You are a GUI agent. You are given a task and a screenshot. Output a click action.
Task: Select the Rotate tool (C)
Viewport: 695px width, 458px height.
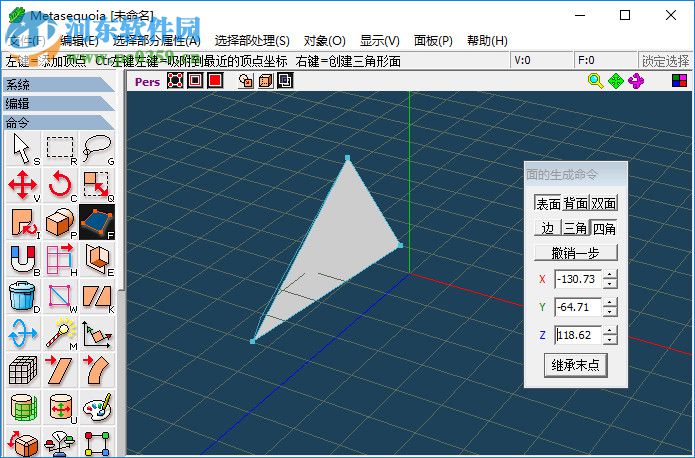(60, 185)
